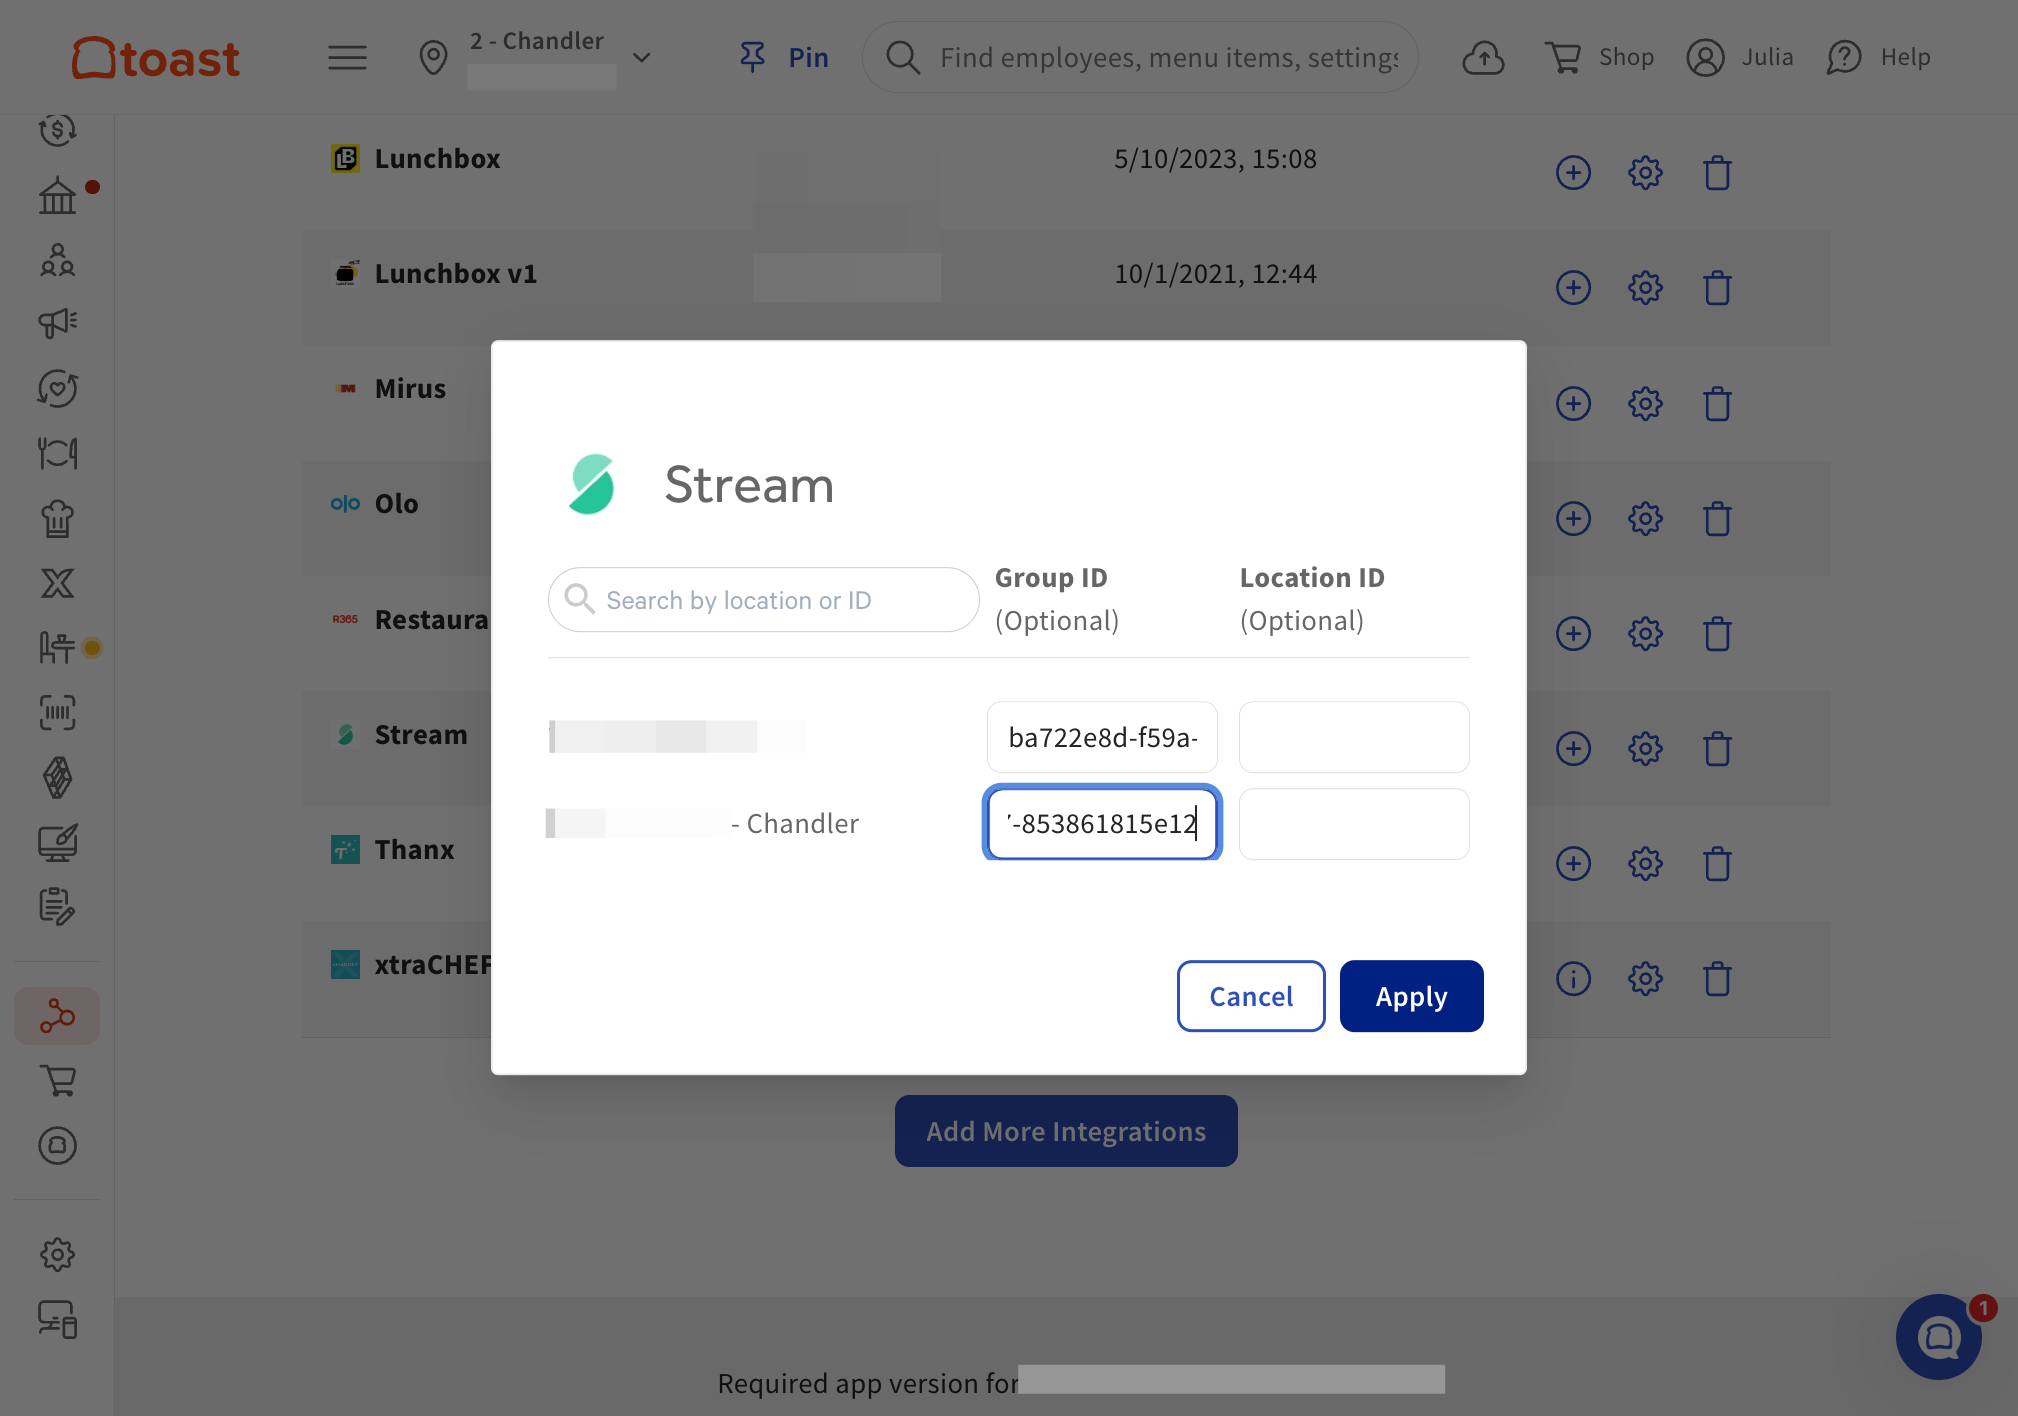Open the settings gear in the sidebar
This screenshot has height=1416, width=2018.
click(57, 1254)
